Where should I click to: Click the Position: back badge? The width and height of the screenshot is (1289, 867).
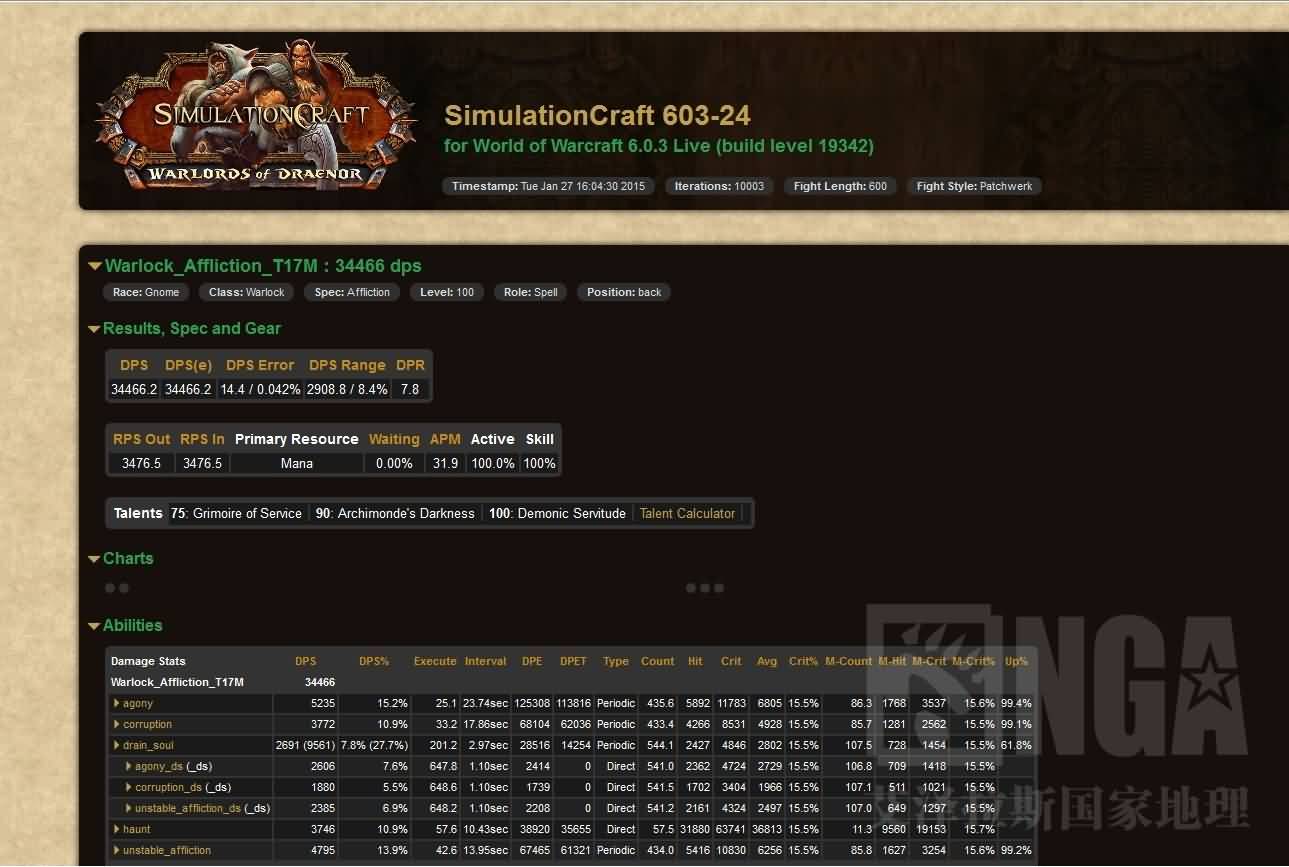(624, 292)
